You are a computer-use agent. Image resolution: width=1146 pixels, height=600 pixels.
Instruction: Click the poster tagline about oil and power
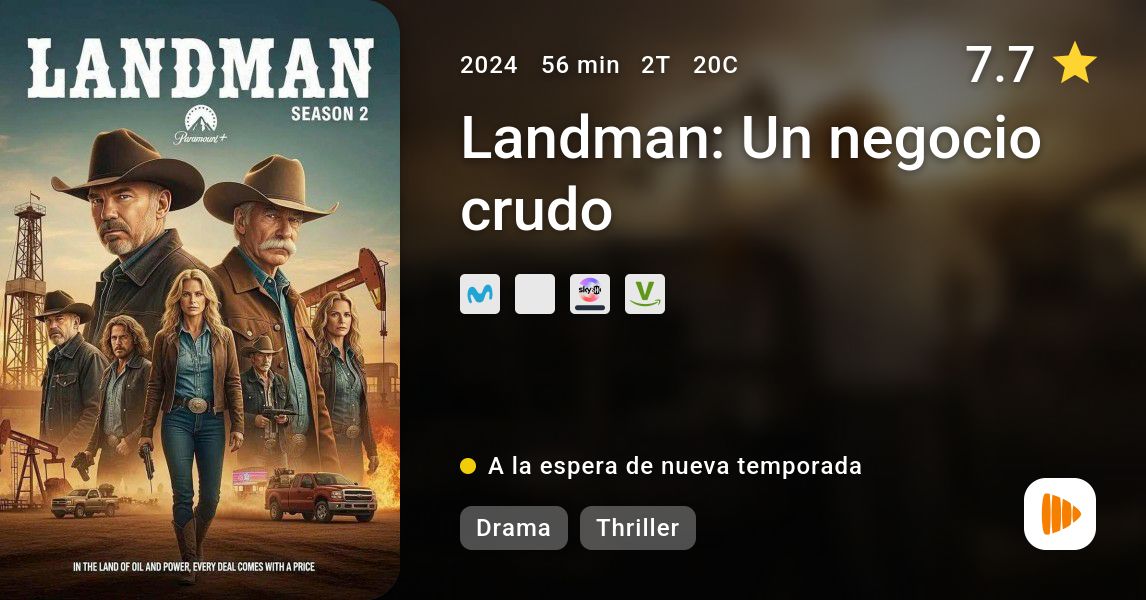194,566
